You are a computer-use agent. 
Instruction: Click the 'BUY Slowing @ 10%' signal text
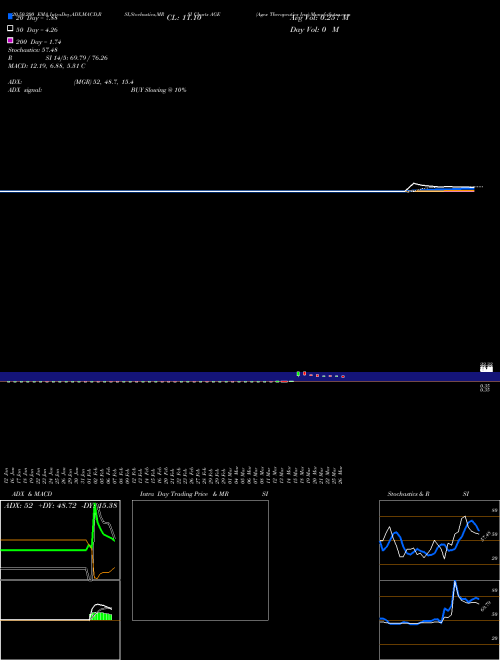pos(159,90)
